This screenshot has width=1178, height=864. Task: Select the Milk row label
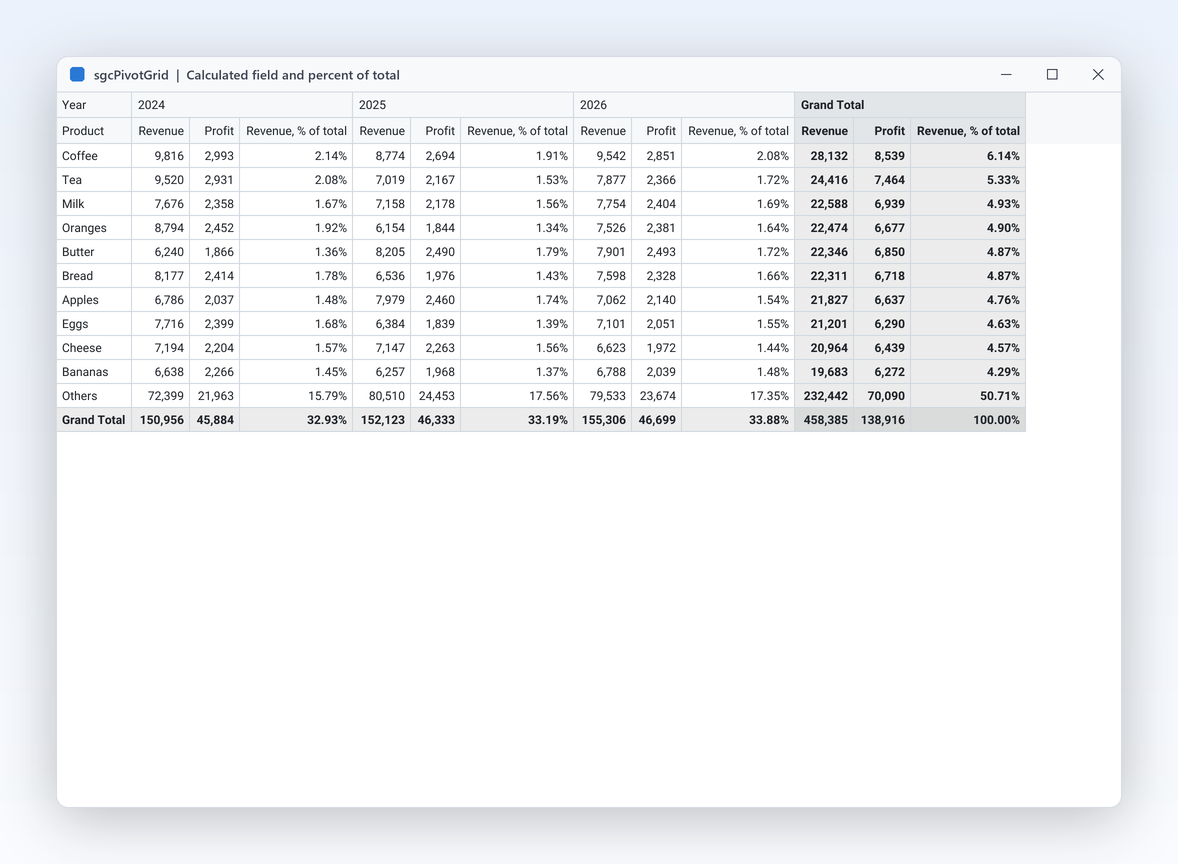click(x=94, y=204)
